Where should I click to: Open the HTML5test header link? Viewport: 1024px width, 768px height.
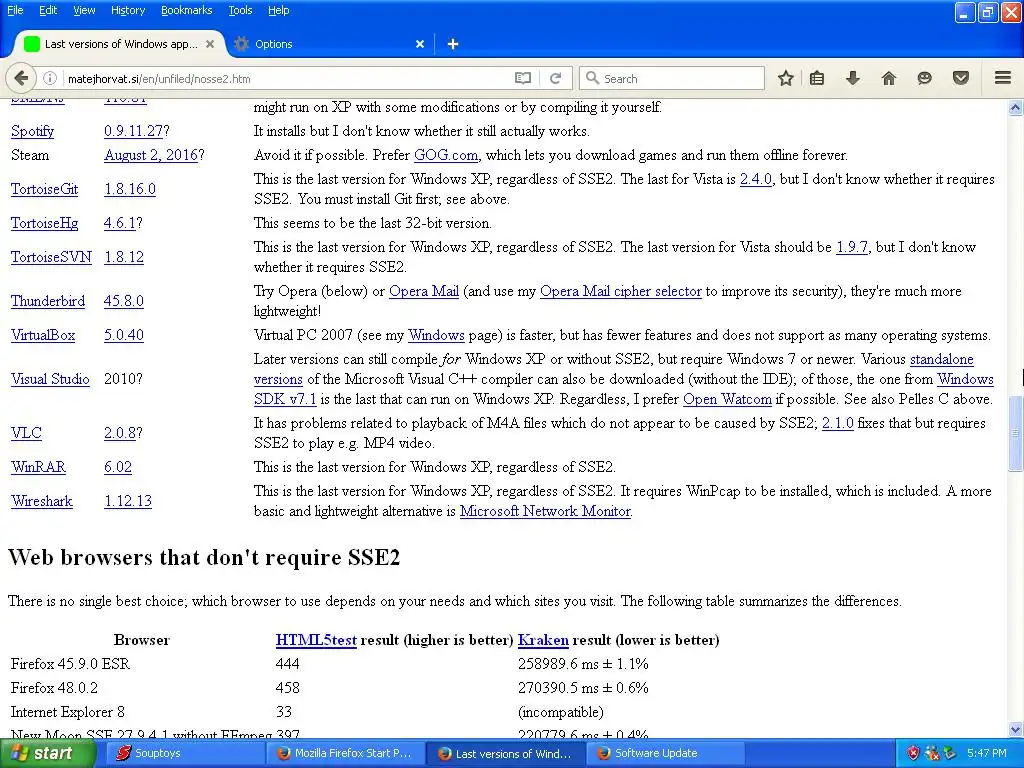[x=316, y=640]
